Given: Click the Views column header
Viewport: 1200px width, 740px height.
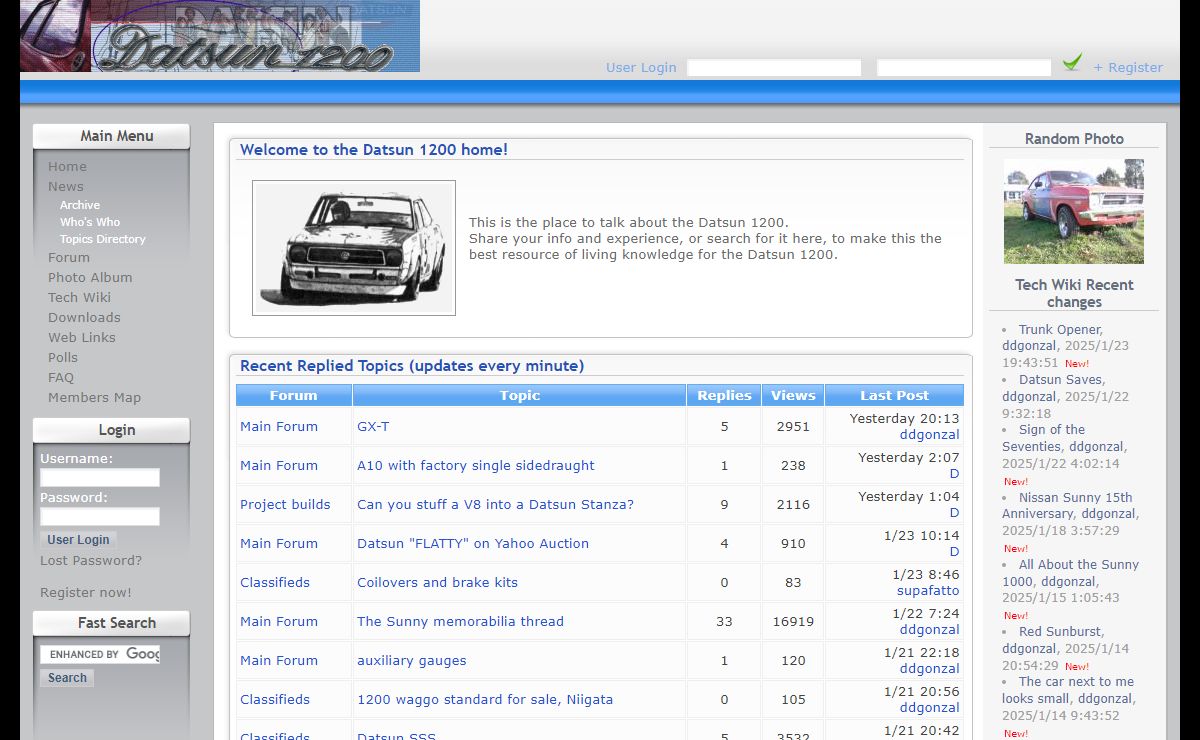Looking at the screenshot, I should click(793, 395).
